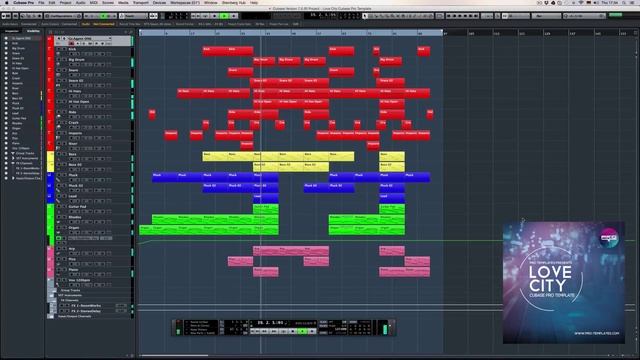Image resolution: width=640 pixels, height=360 pixels.
Task: Open the Apple menu
Action: click(x=7, y=3)
